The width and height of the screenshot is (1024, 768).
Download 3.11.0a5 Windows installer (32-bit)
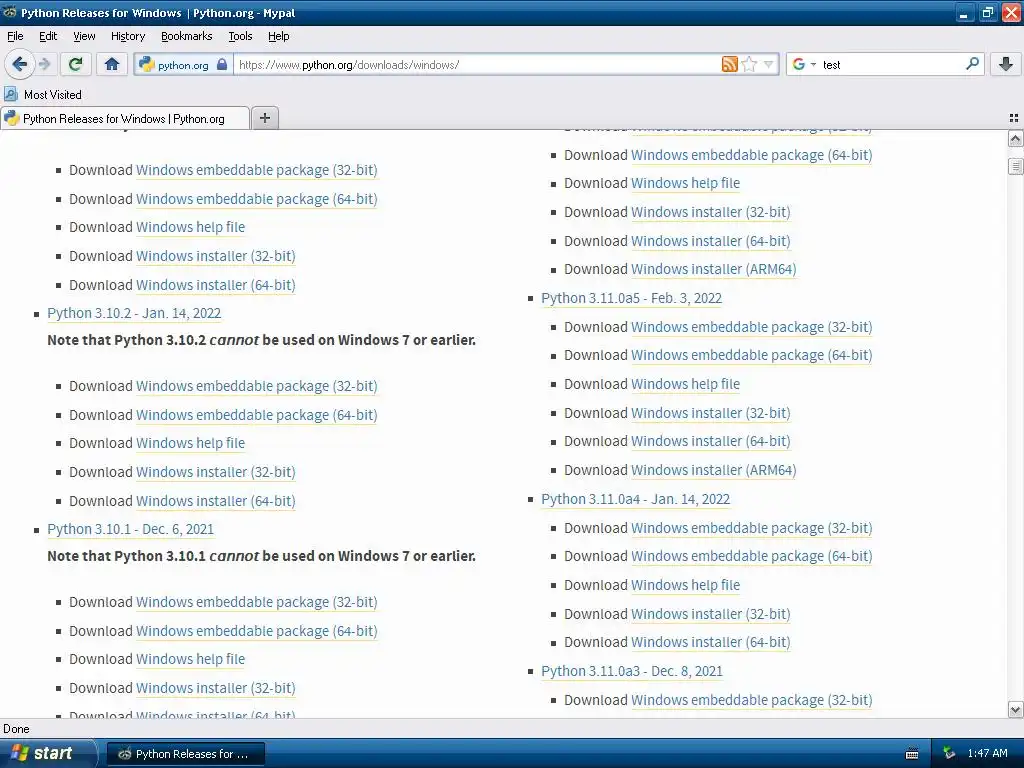tap(711, 413)
